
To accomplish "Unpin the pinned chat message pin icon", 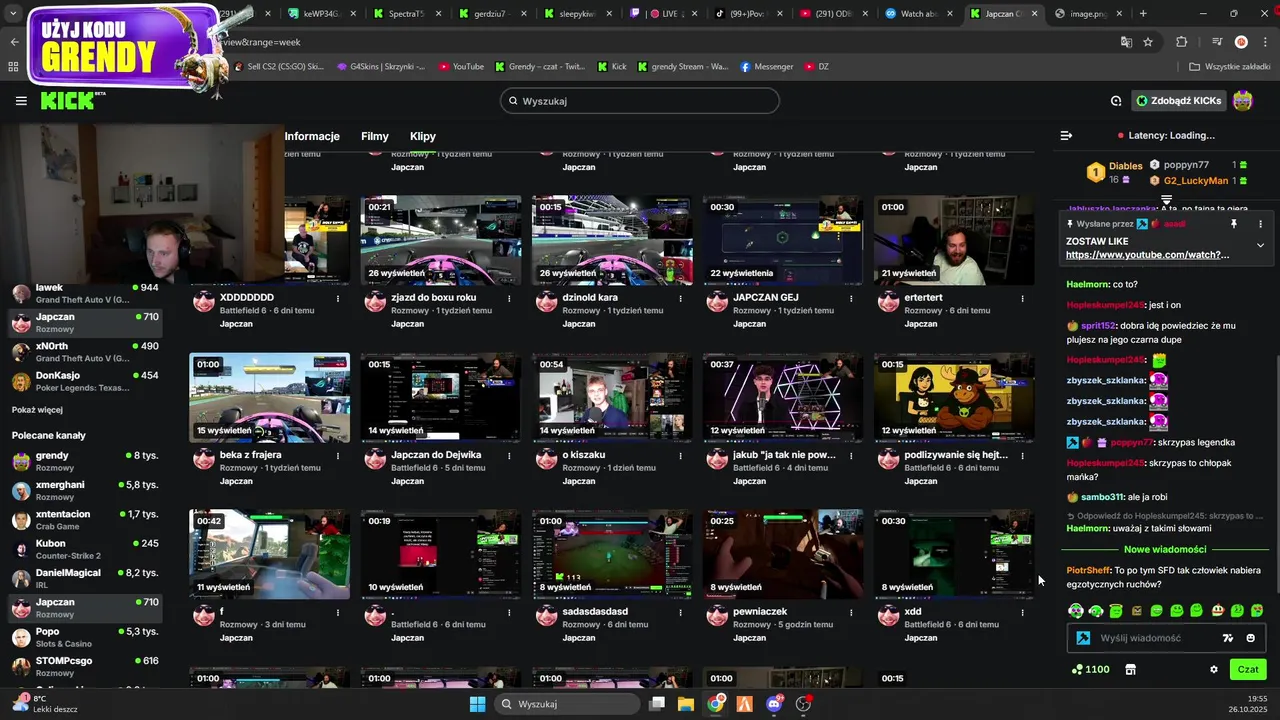I will (1234, 224).
